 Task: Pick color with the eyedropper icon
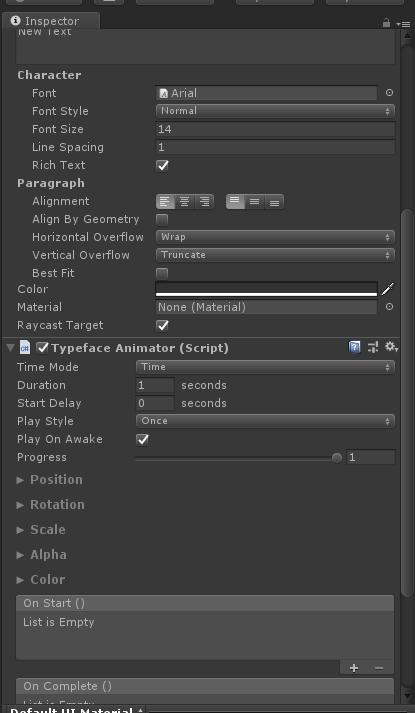click(x=388, y=289)
